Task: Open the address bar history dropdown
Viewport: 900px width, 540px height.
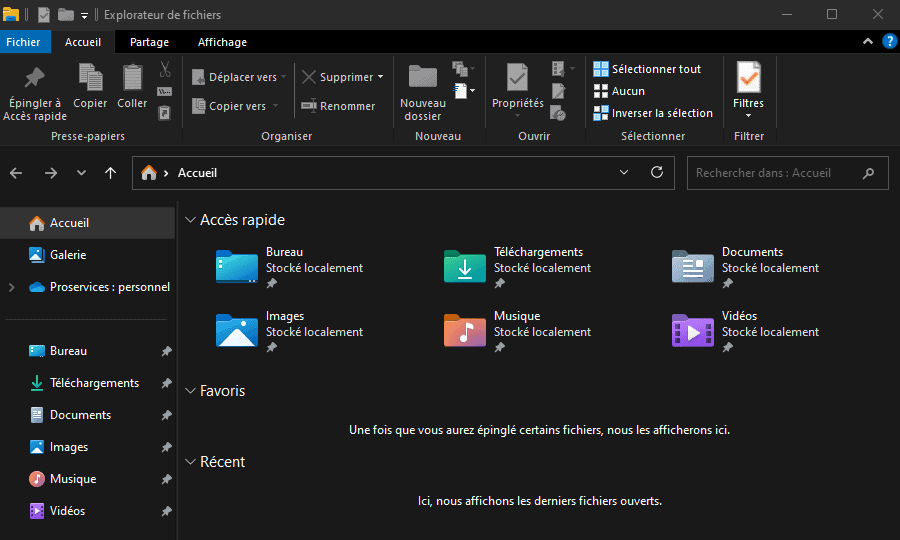Action: 624,172
